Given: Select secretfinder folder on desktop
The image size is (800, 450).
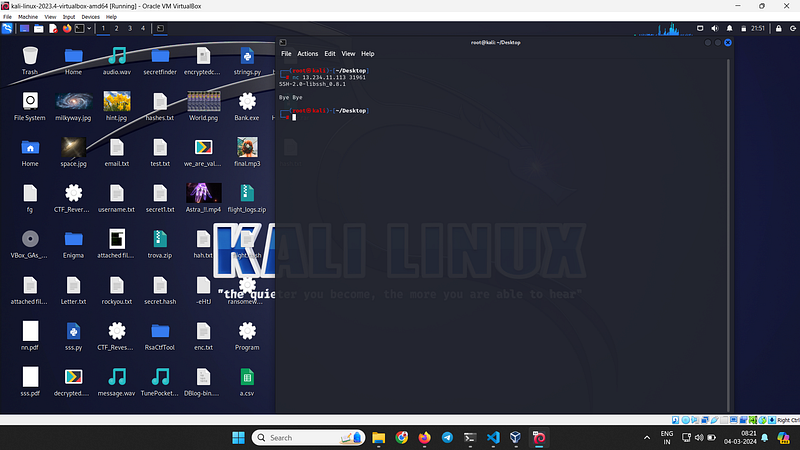Looking at the screenshot, I should pos(160,61).
